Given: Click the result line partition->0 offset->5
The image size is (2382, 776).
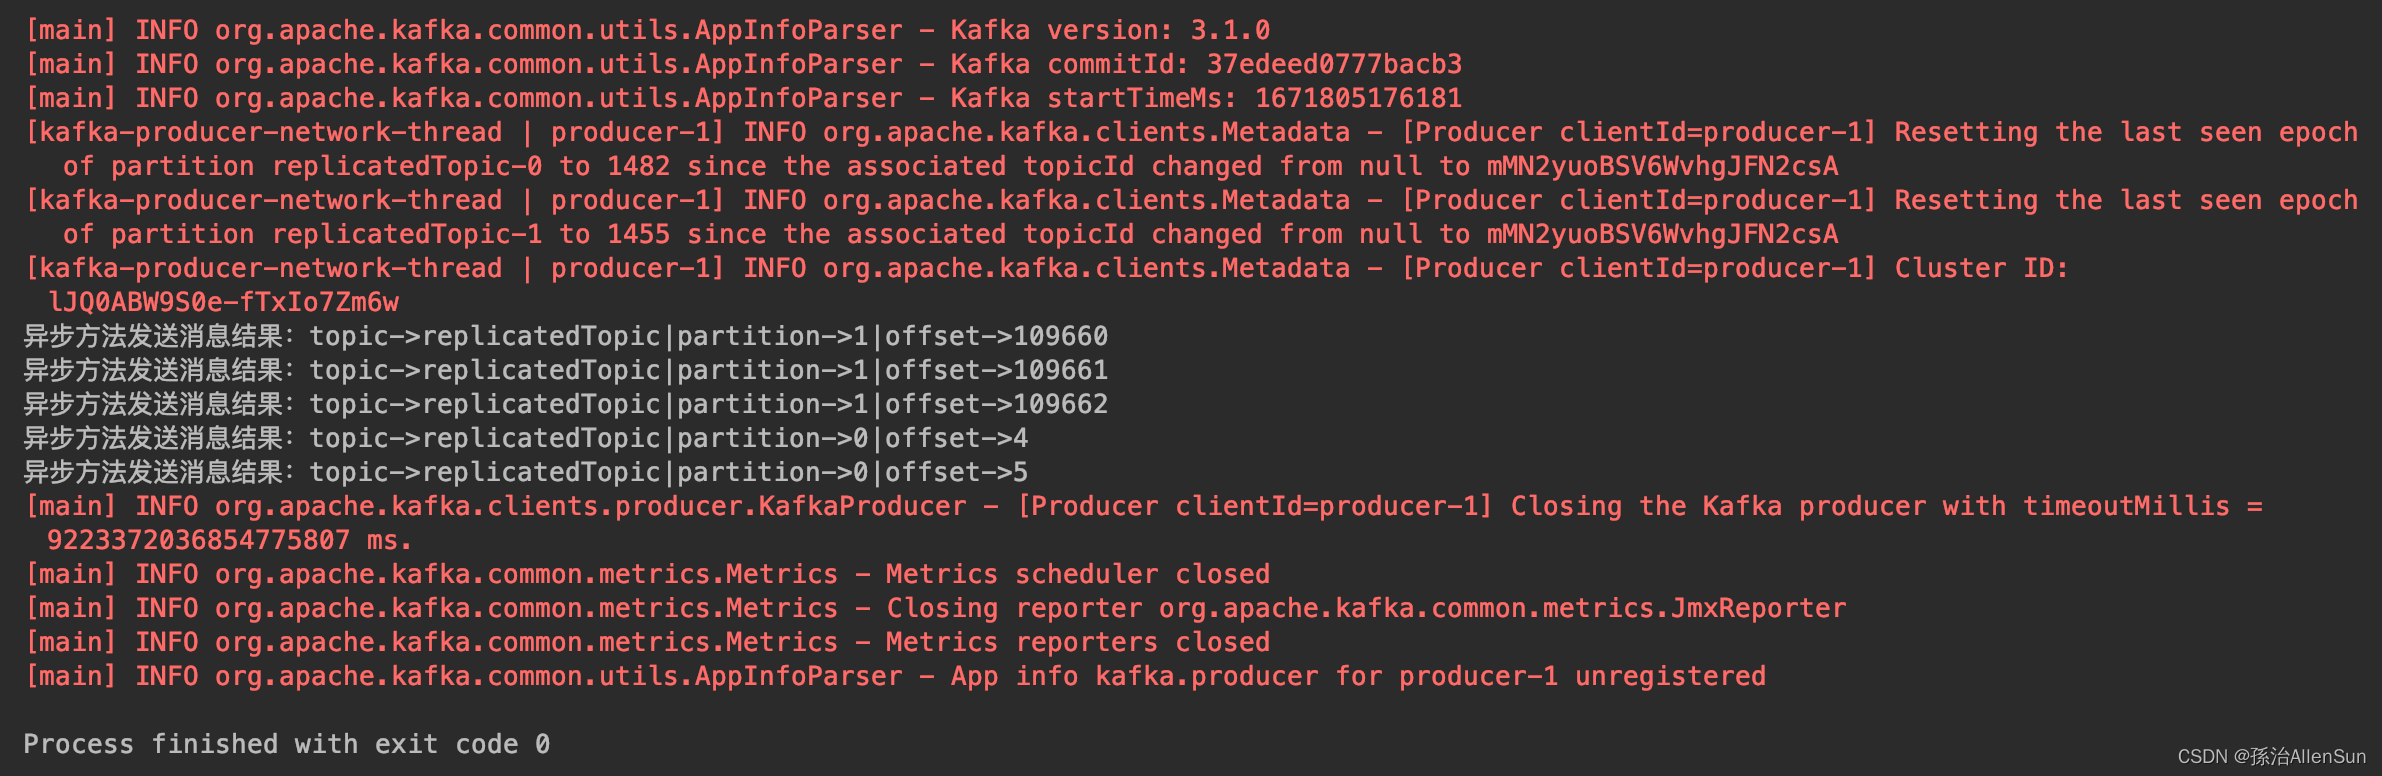Looking at the screenshot, I should (x=526, y=472).
